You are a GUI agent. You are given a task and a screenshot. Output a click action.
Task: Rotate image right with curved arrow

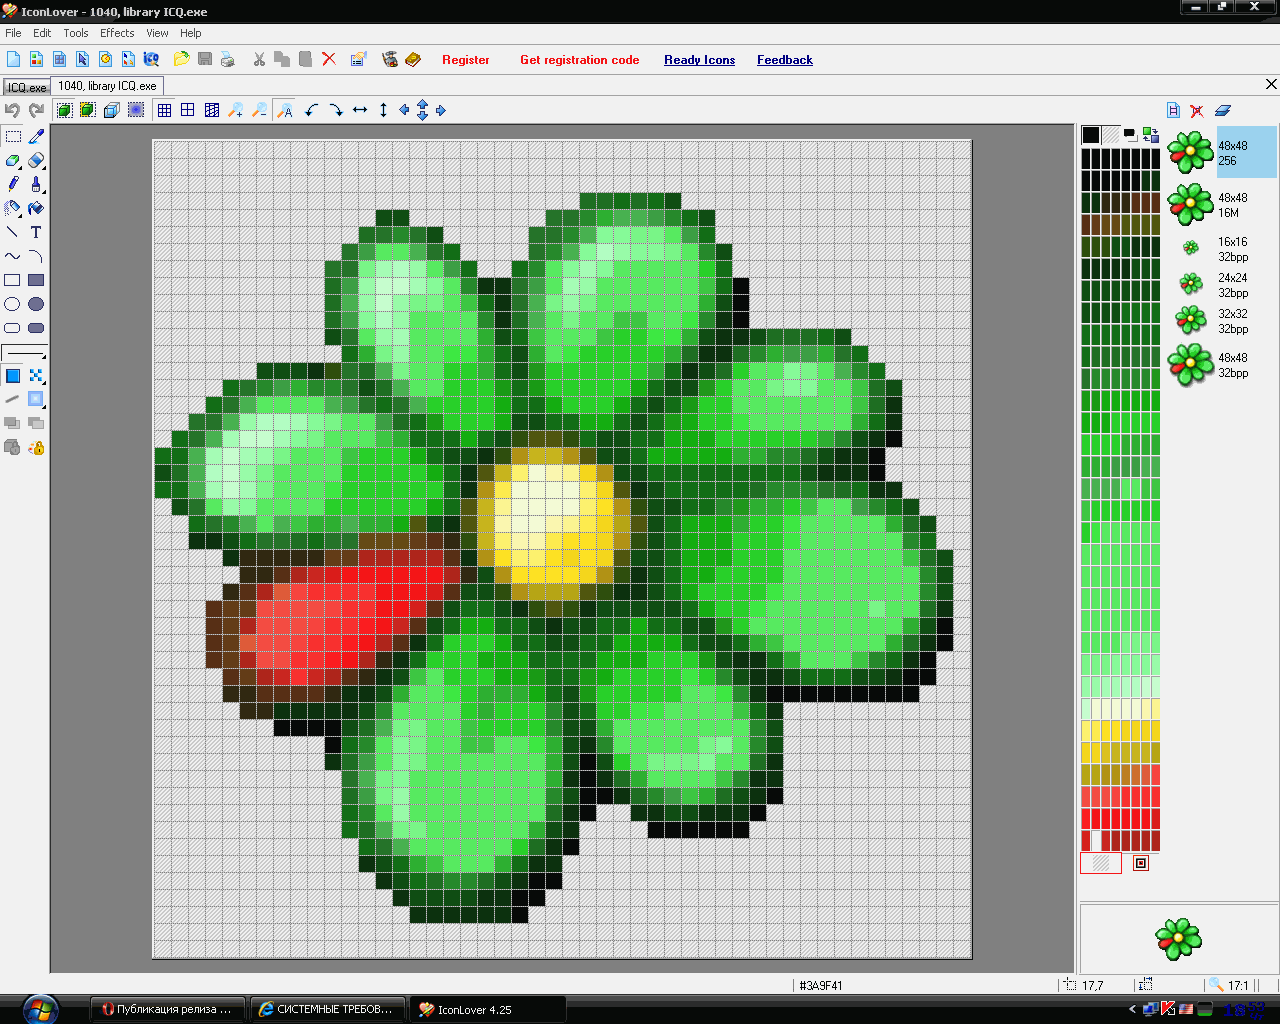click(x=336, y=110)
